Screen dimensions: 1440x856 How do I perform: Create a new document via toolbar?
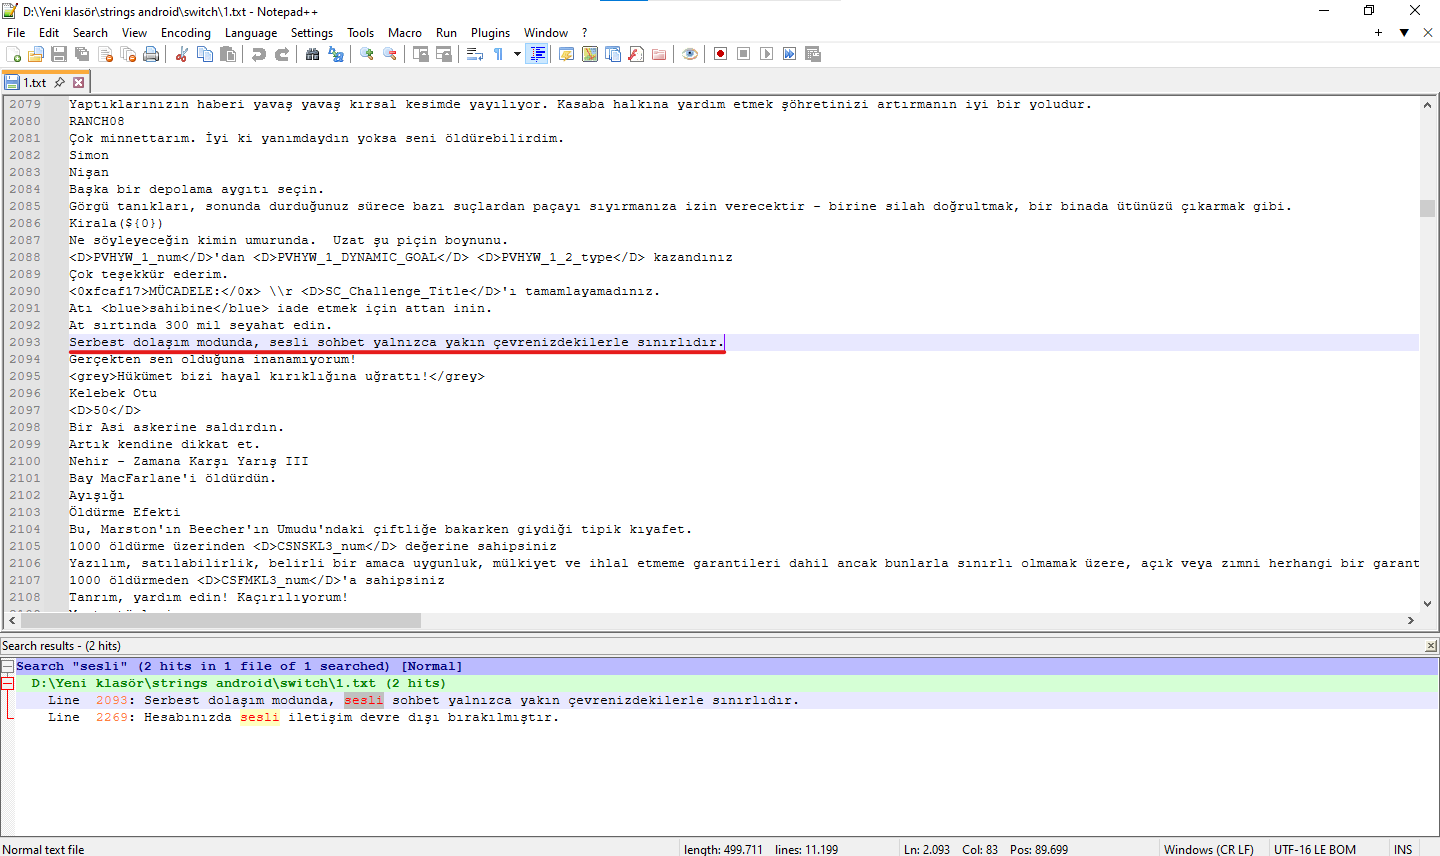(14, 54)
